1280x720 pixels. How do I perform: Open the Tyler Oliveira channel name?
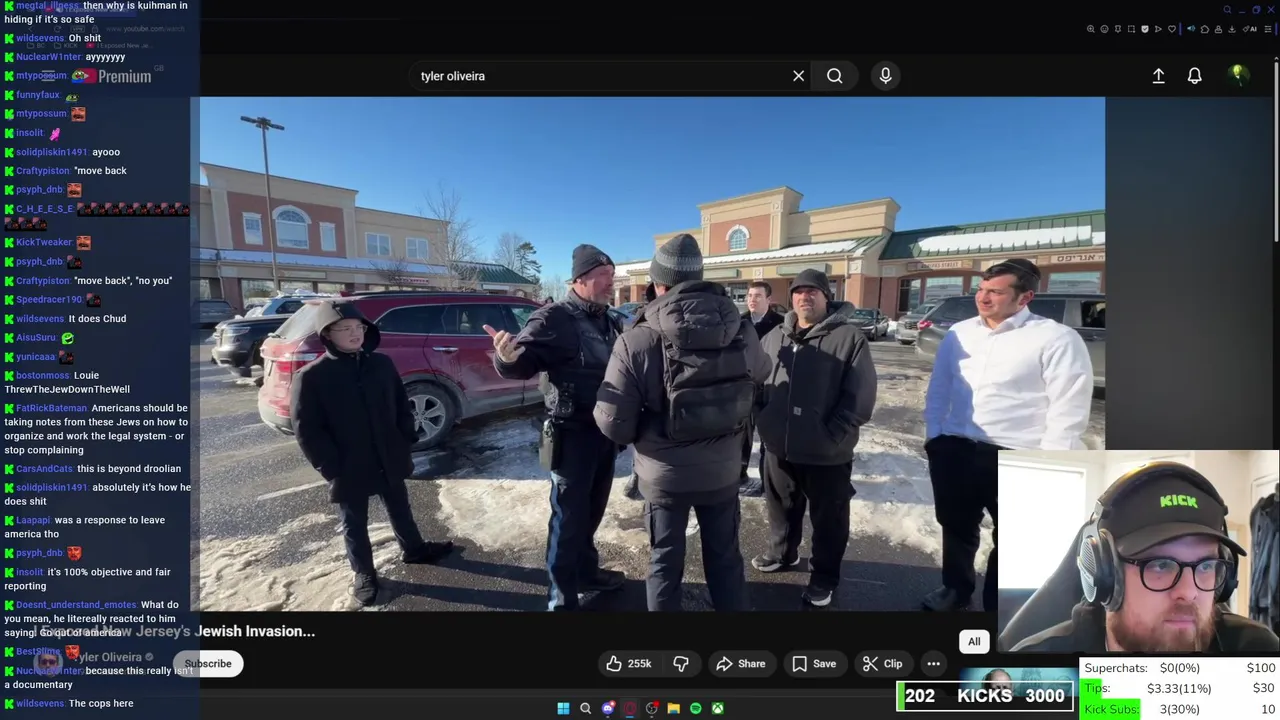coord(109,657)
